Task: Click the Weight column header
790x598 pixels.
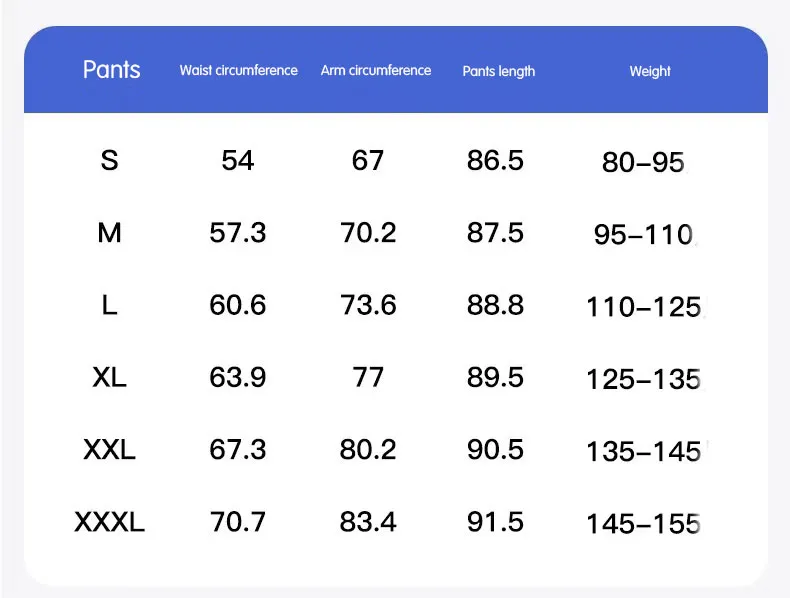Action: click(650, 71)
